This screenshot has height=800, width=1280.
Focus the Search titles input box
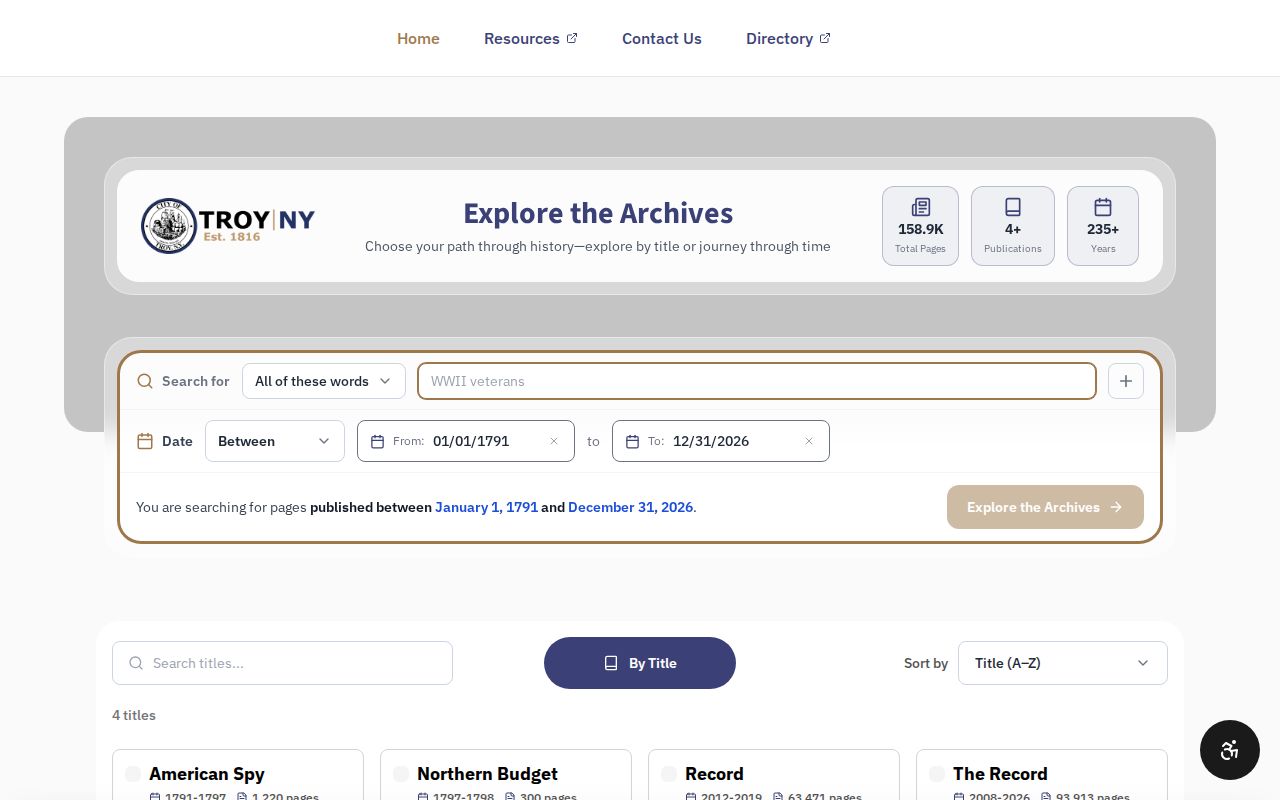coord(282,663)
